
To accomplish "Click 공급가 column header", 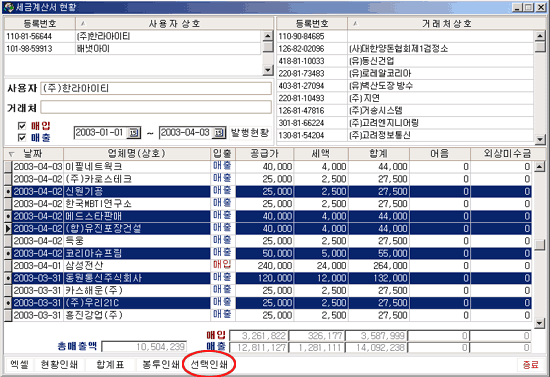I will 265,154.
